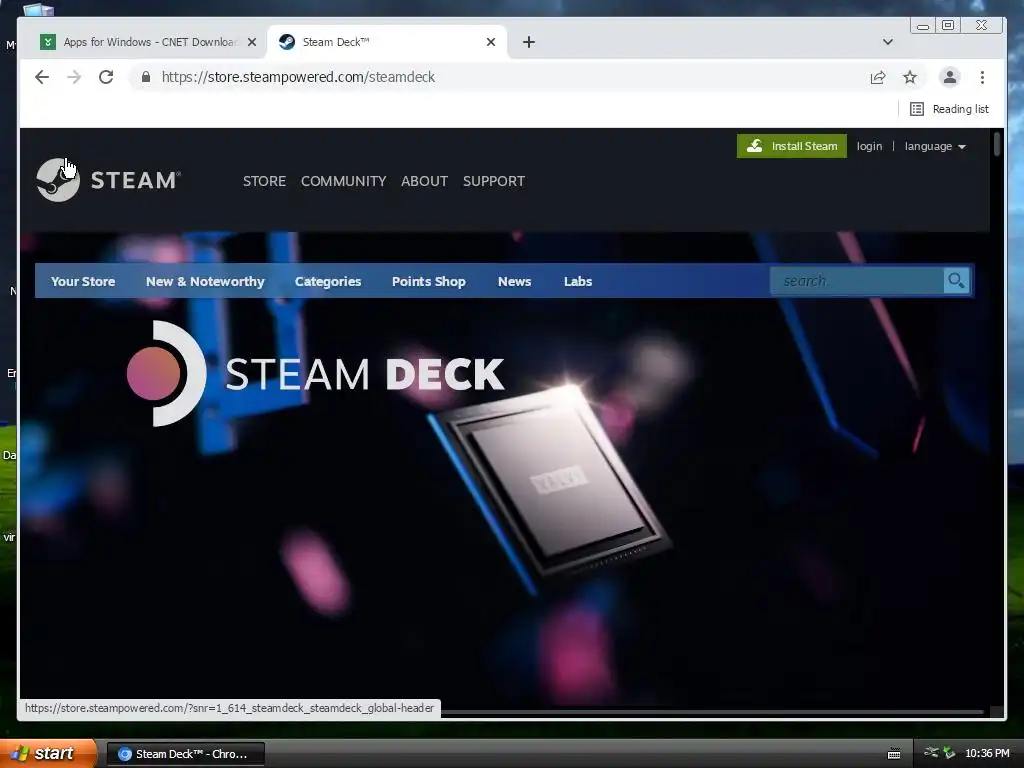Go to the Points Shop
The width and height of the screenshot is (1024, 768).
point(428,281)
